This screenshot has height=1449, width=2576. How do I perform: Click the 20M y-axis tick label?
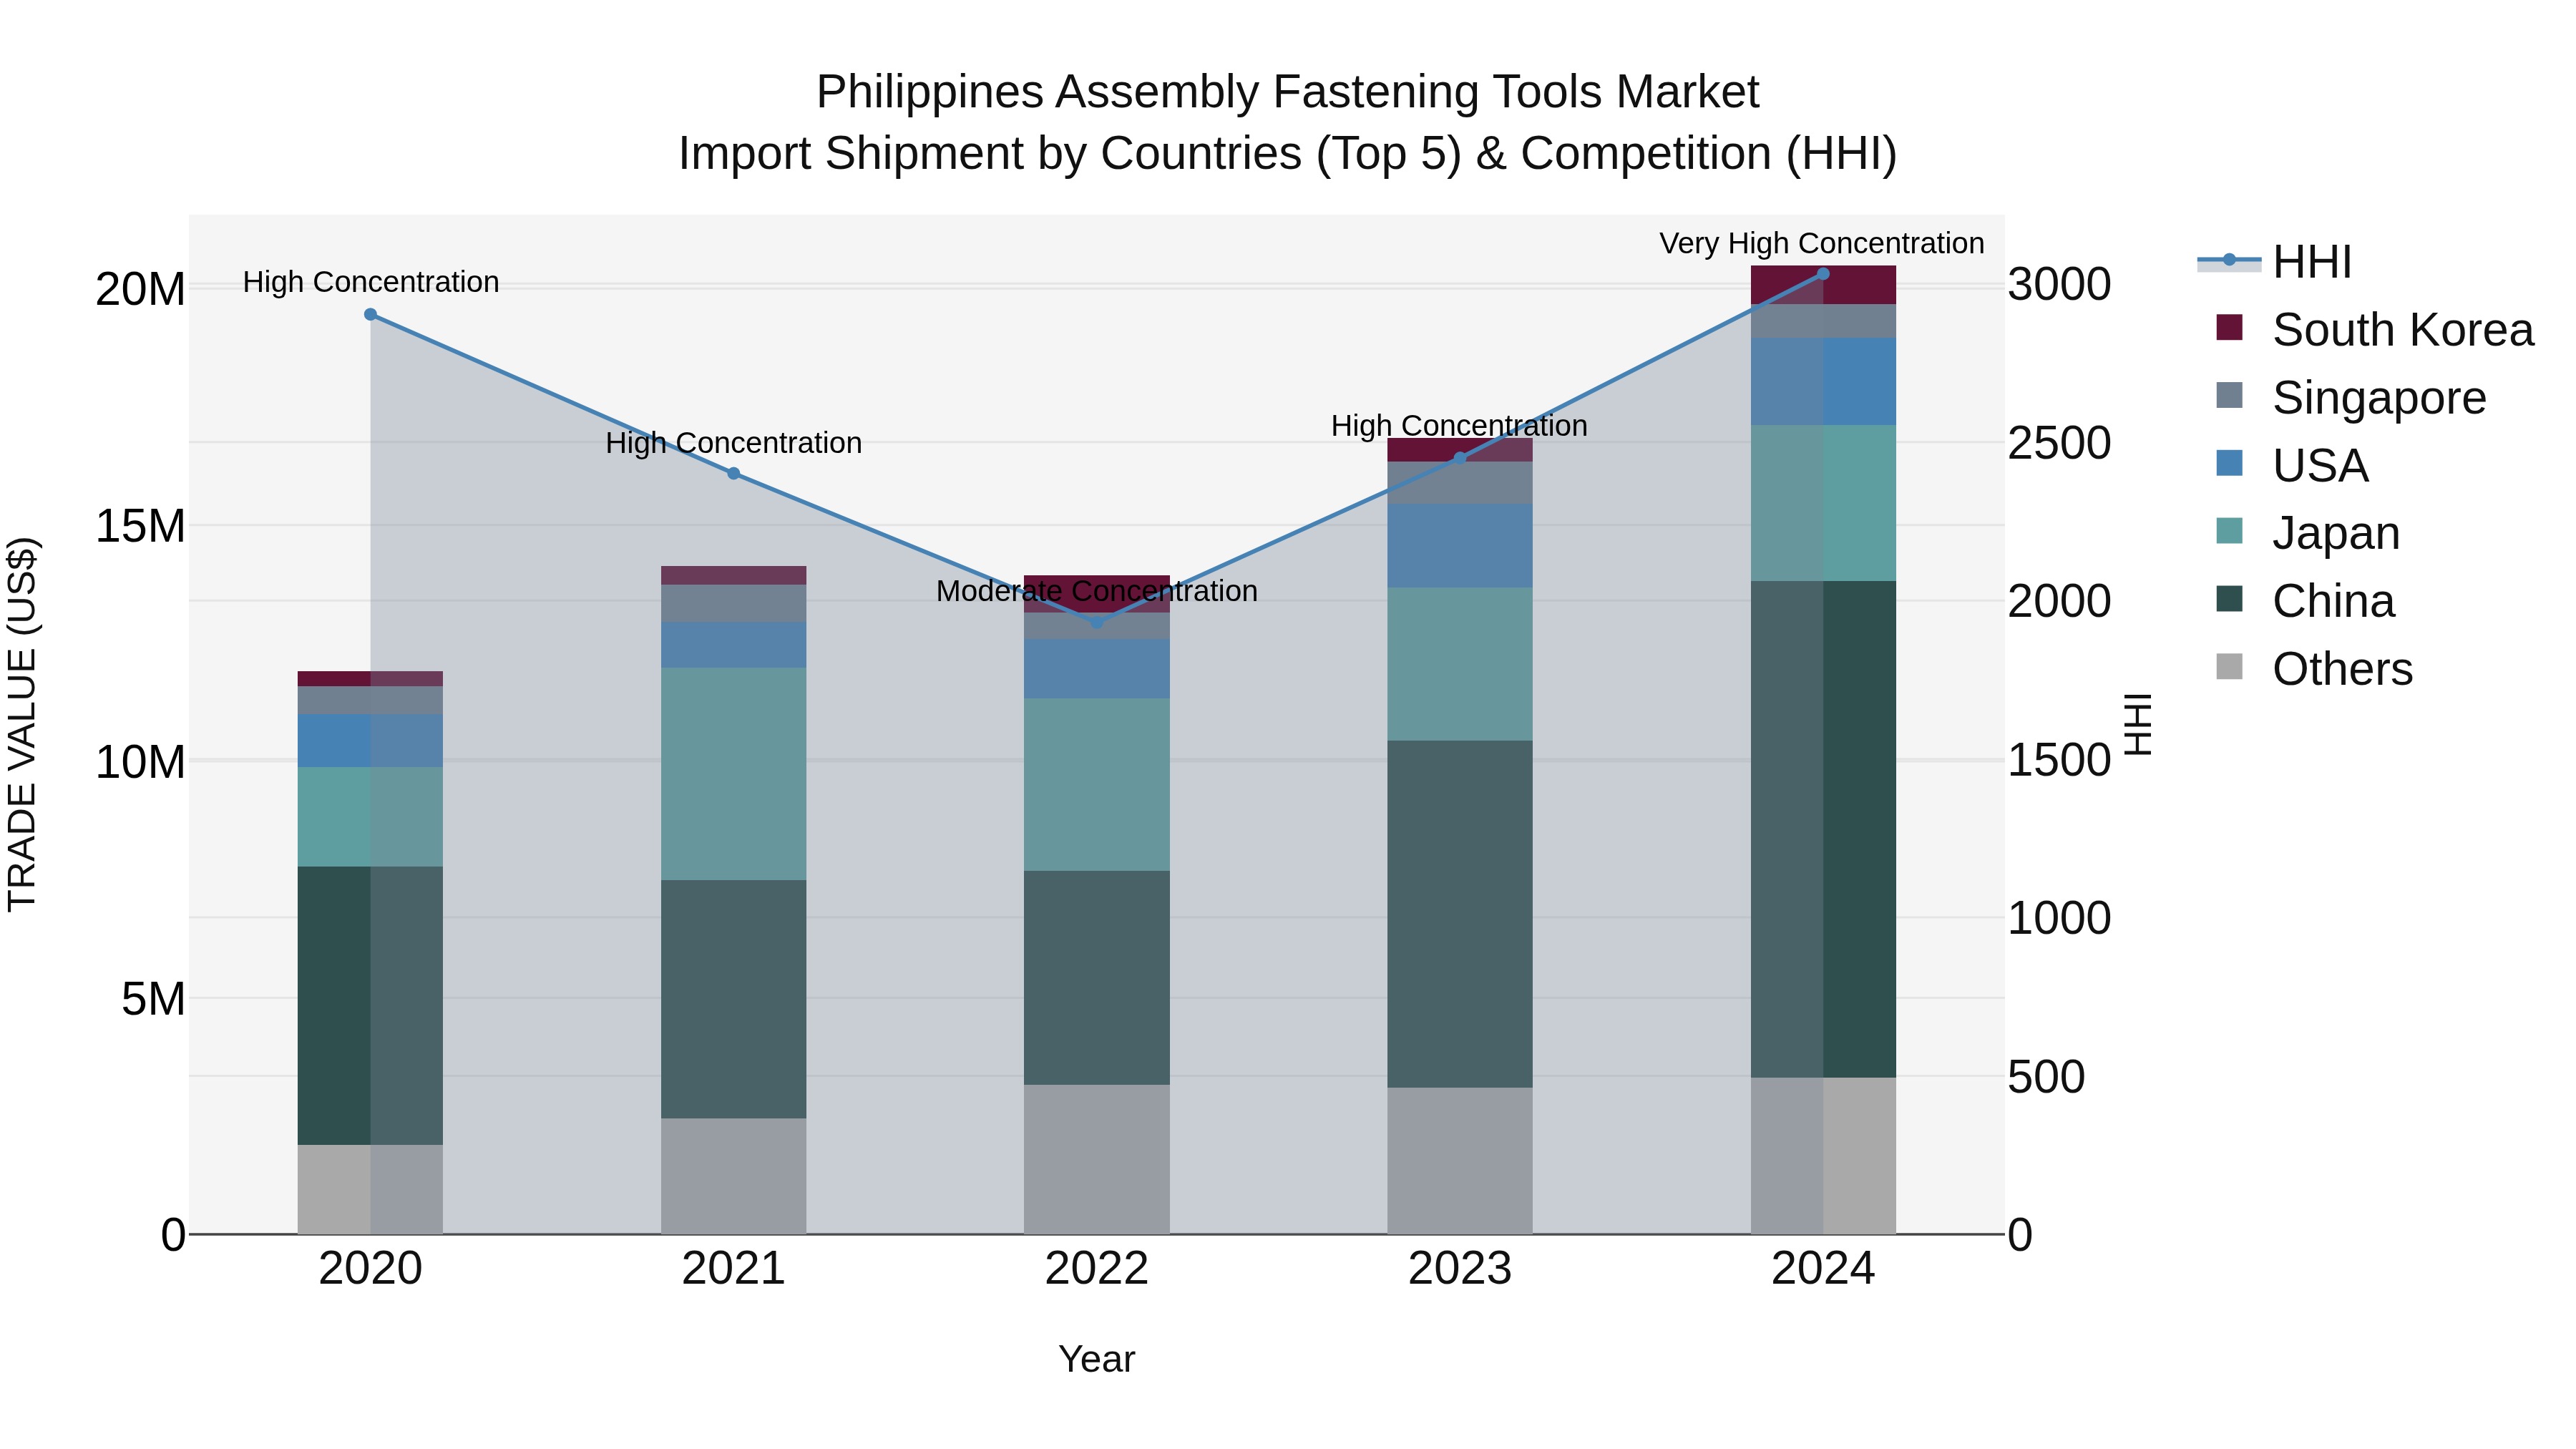coord(140,290)
